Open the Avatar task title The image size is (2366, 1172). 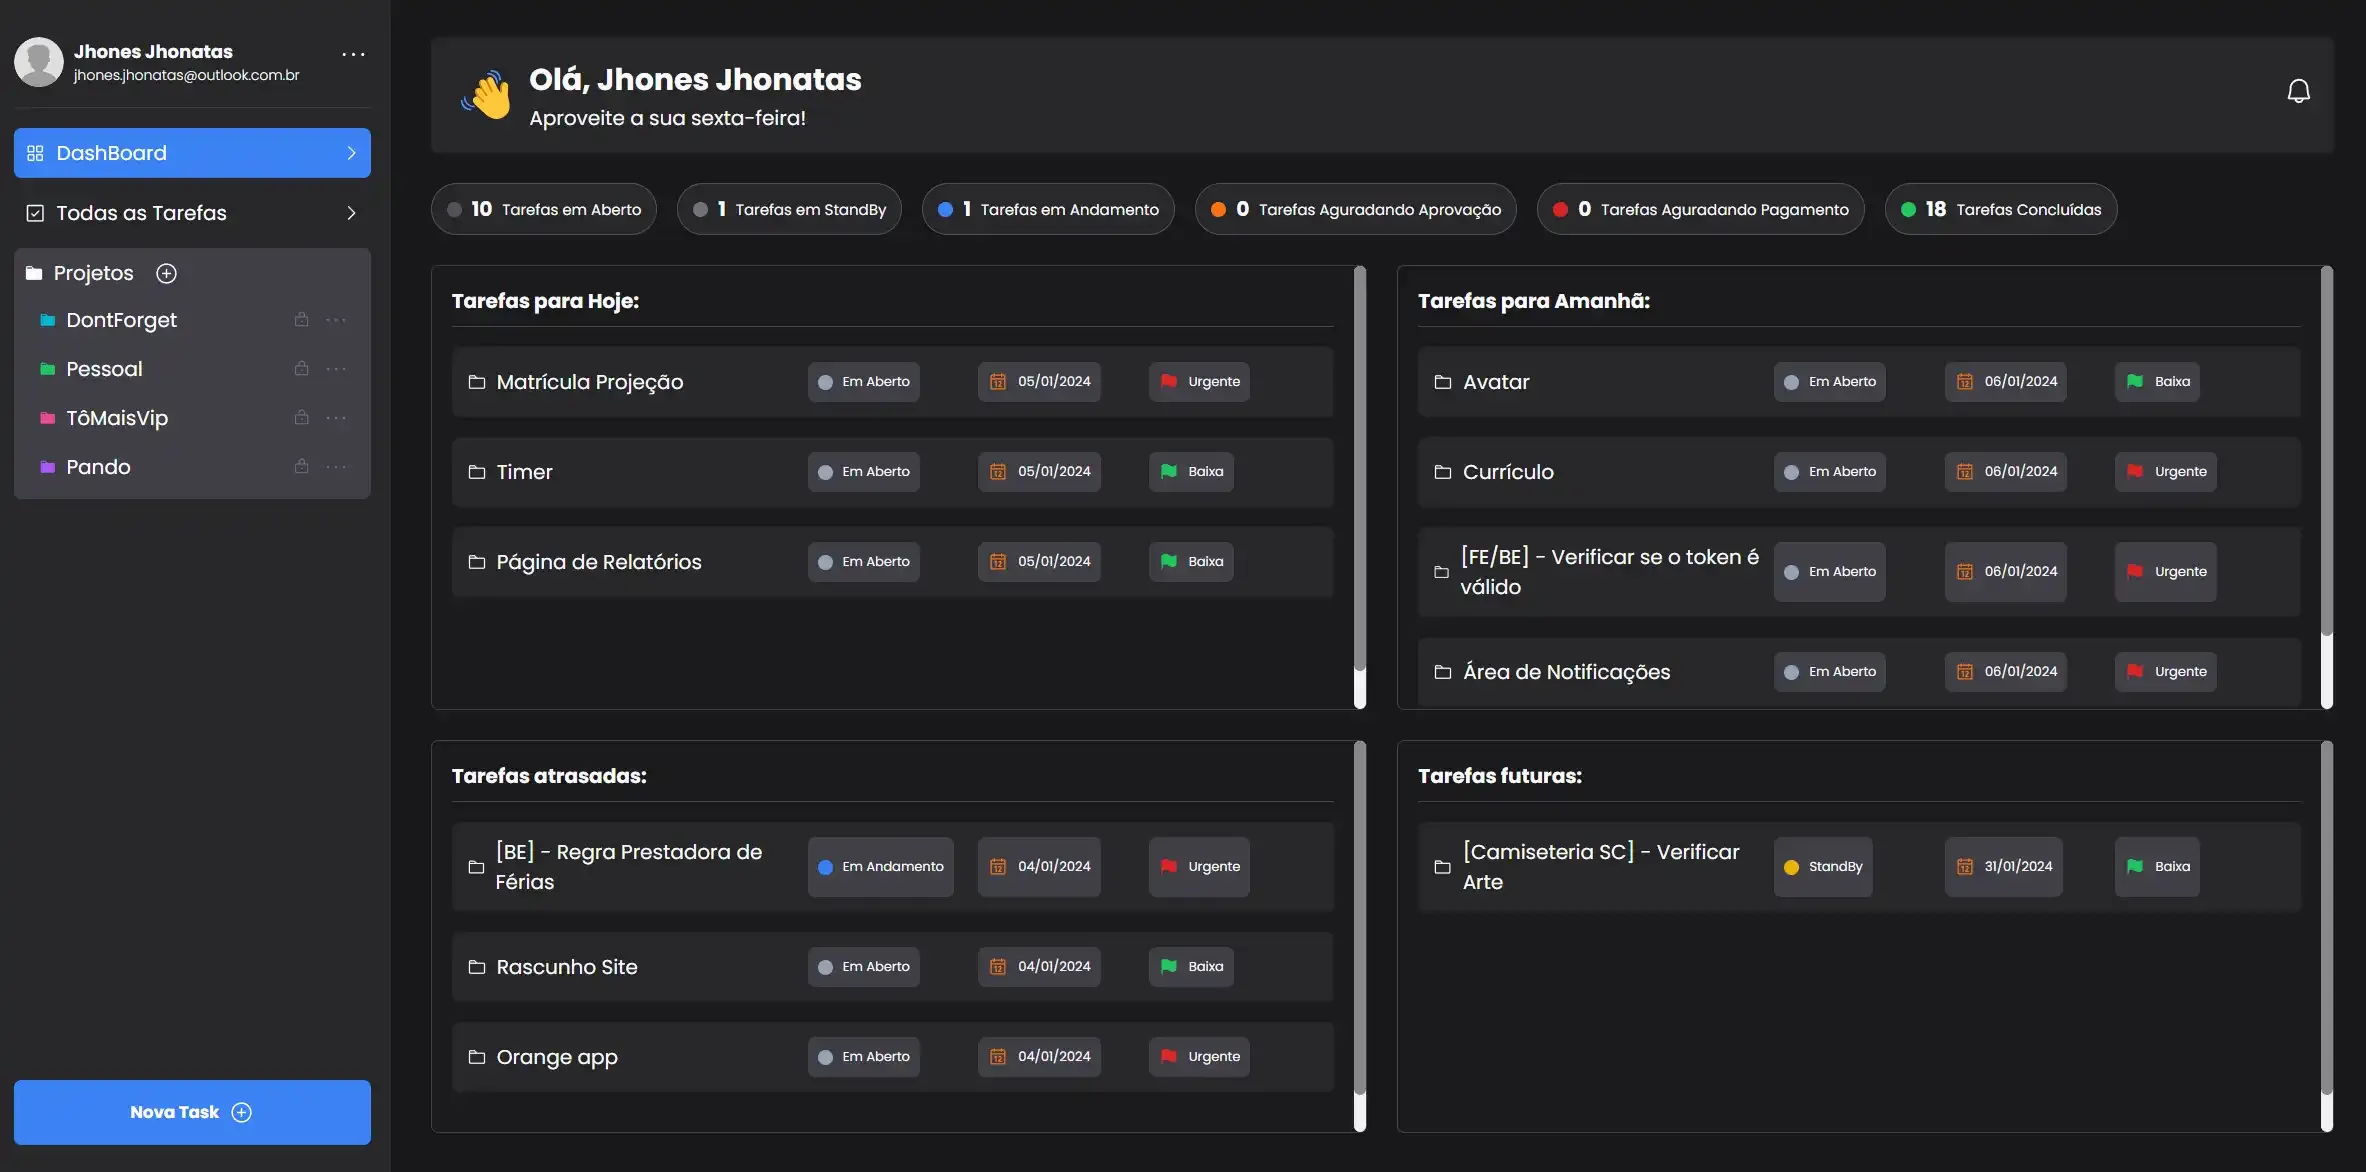coord(1496,382)
